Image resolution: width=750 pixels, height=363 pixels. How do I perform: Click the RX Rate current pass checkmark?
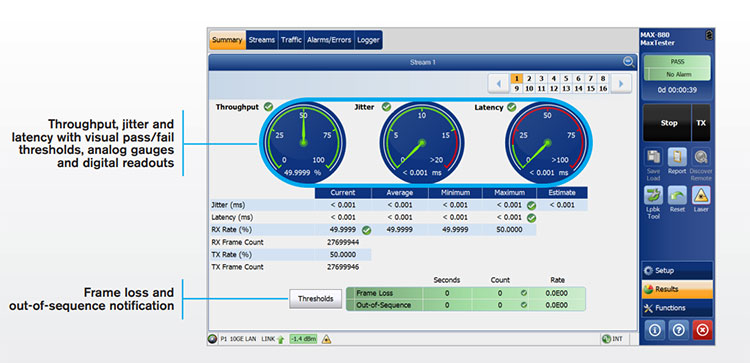[366, 231]
